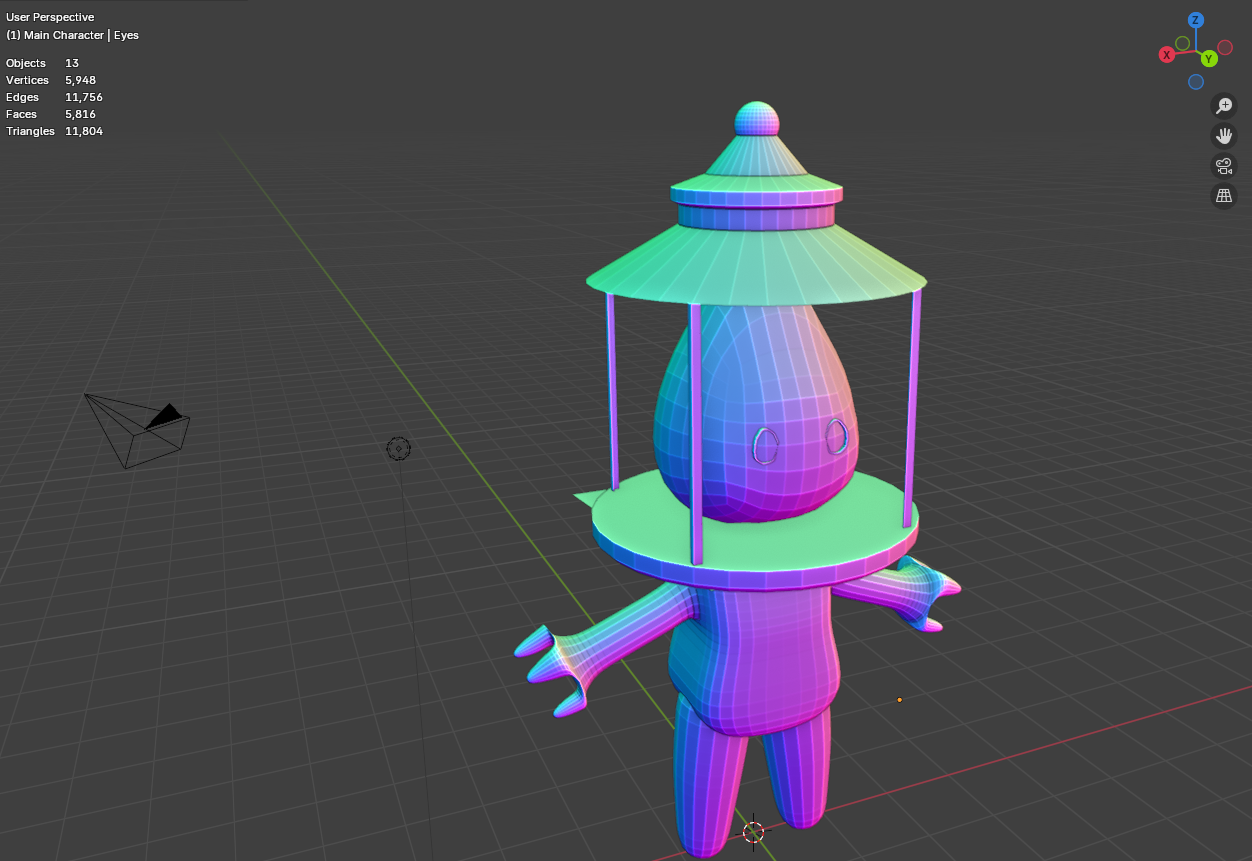Click the hand pan view icon
The image size is (1252, 861).
coord(1224,135)
